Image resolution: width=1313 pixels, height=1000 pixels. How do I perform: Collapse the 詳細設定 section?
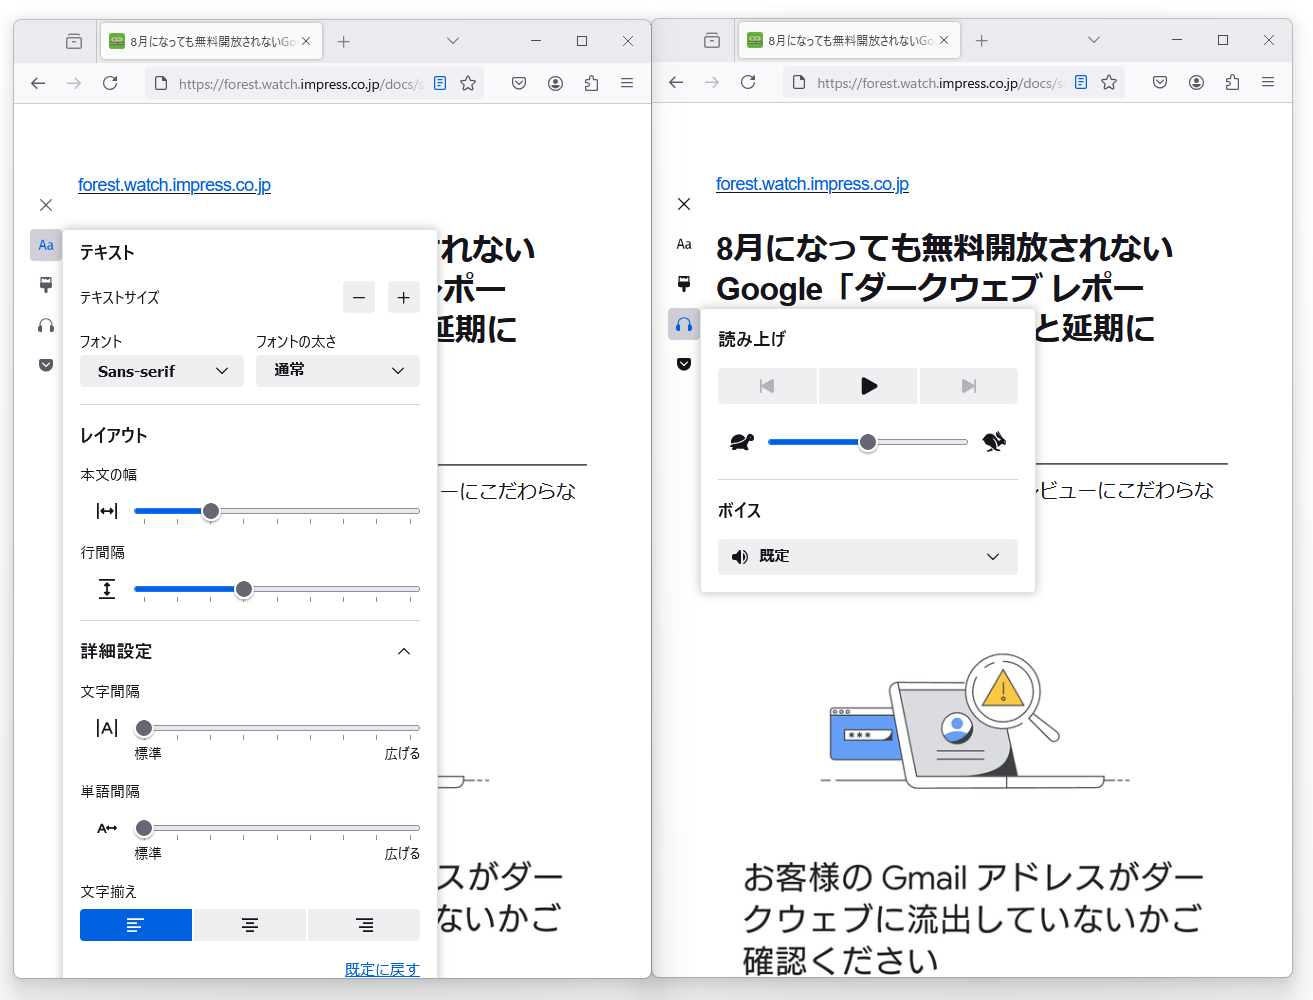click(x=404, y=651)
